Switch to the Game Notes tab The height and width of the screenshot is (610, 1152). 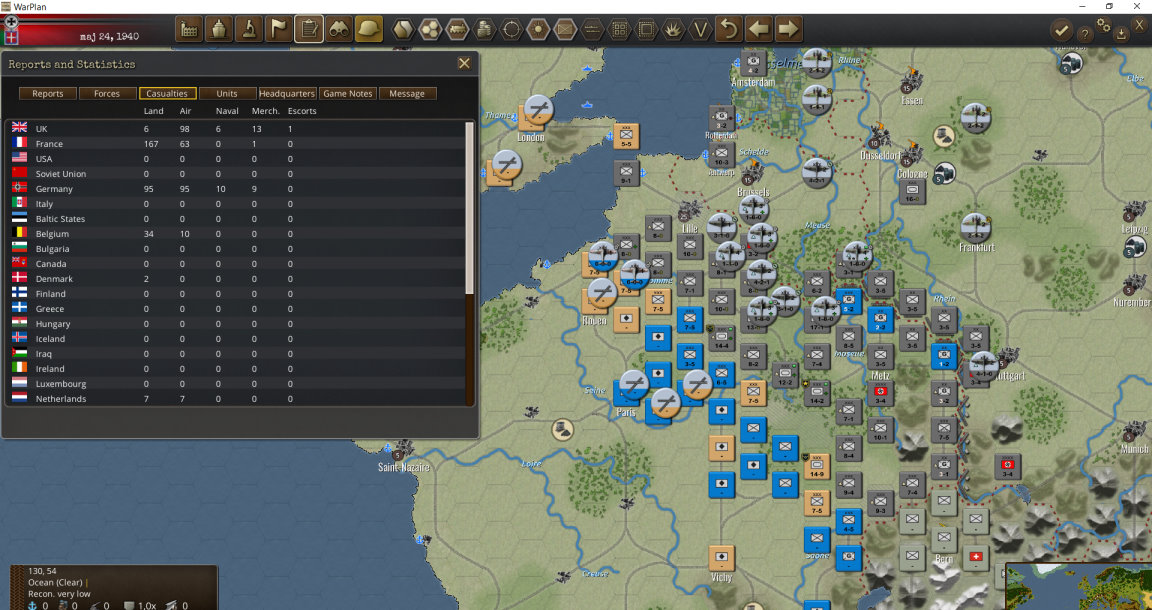(x=348, y=93)
